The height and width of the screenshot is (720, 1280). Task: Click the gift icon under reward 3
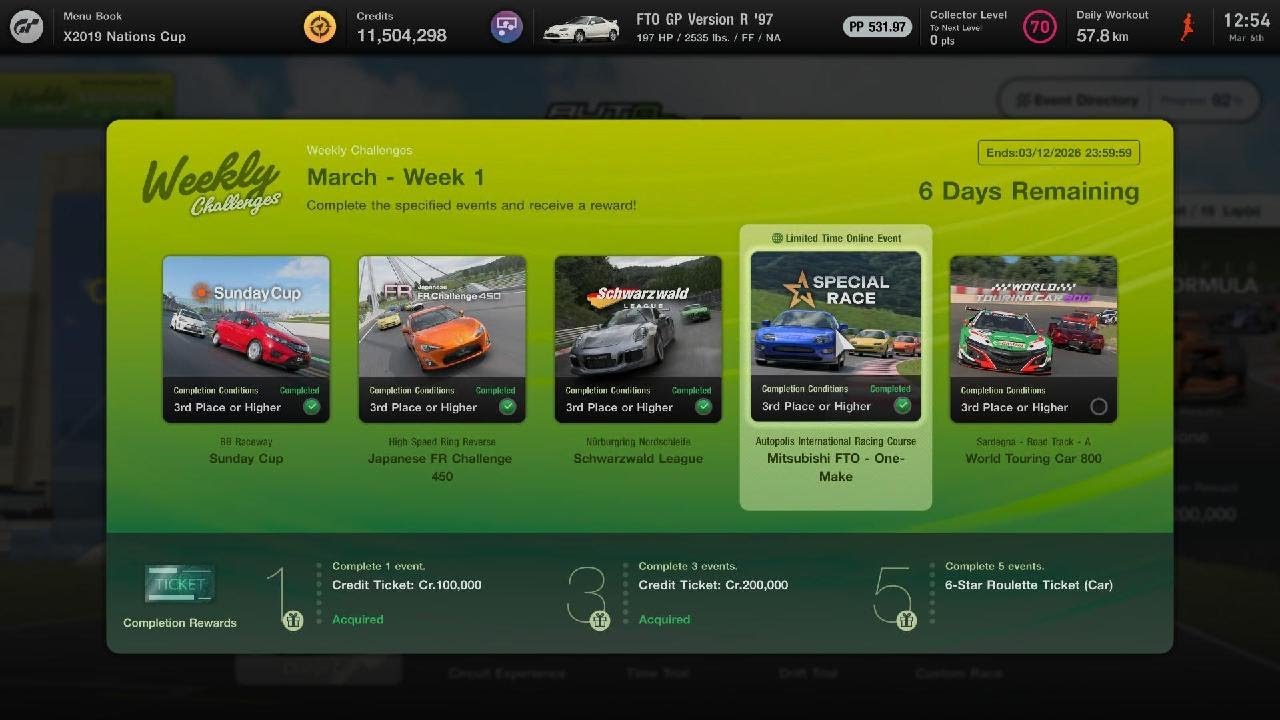click(600, 620)
